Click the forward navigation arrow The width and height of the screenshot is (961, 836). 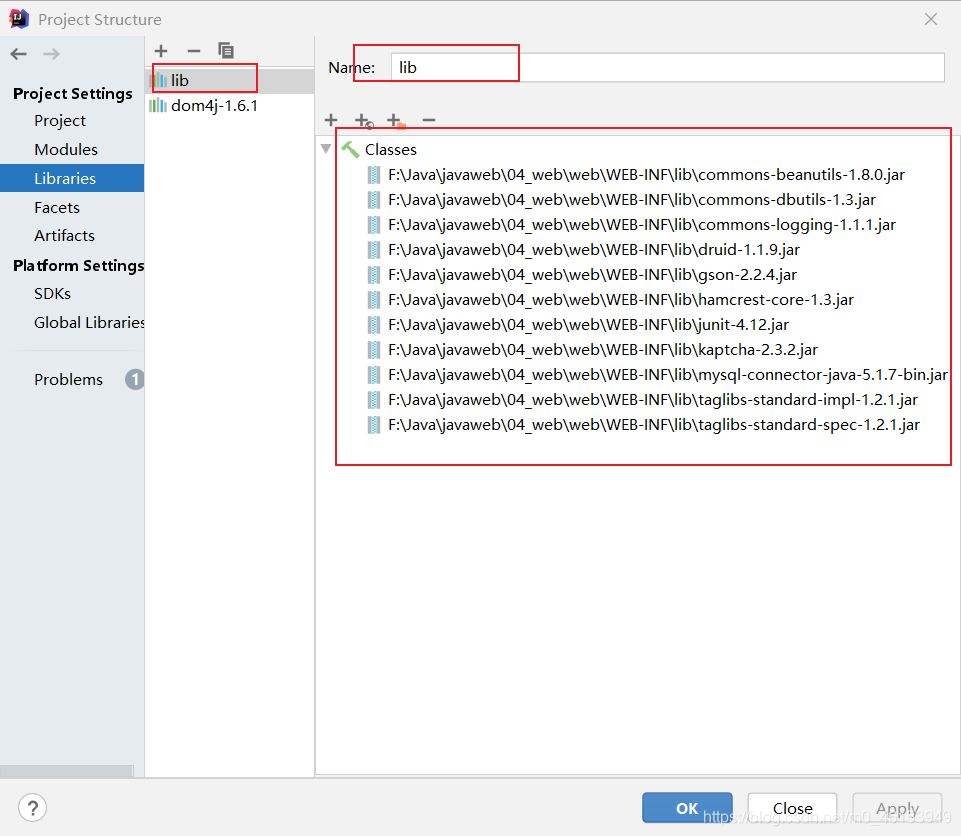point(51,54)
